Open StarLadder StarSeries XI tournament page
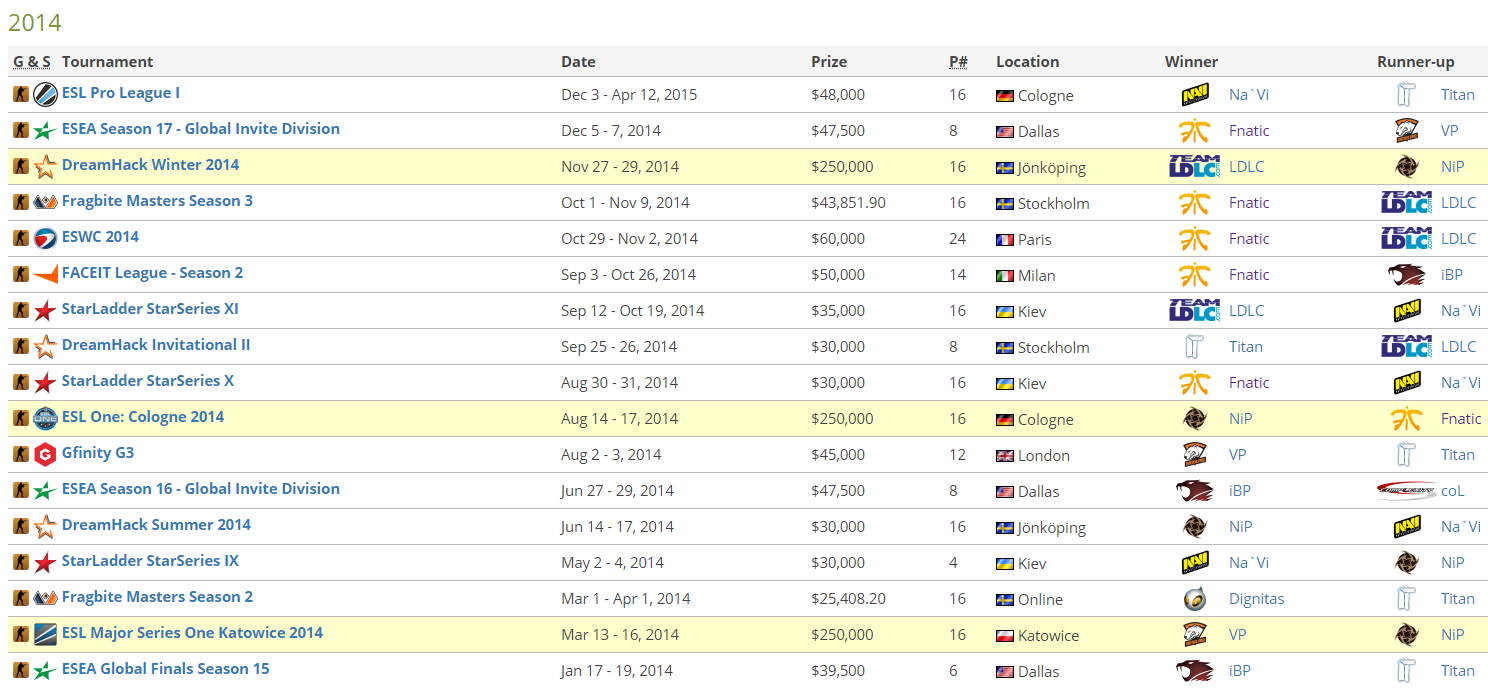This screenshot has height=688, width=1488. click(150, 309)
